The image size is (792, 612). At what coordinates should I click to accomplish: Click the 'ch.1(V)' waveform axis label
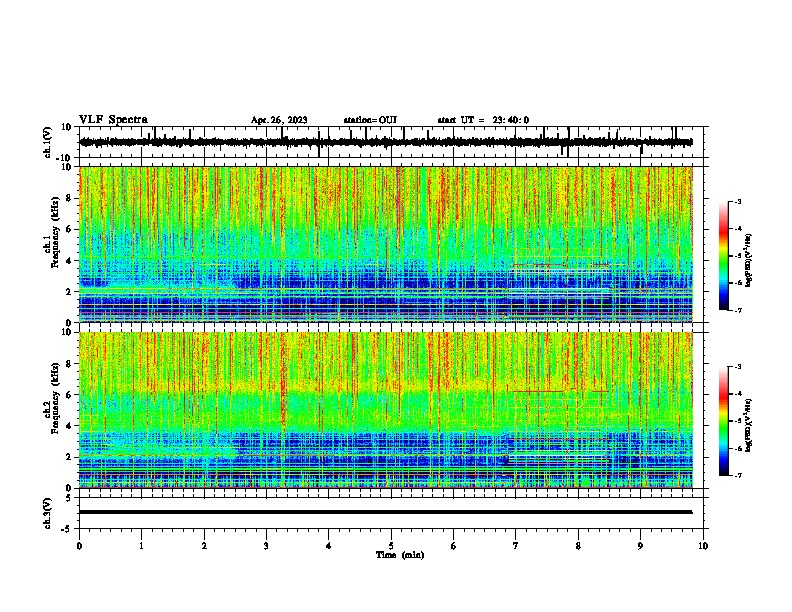(48, 142)
